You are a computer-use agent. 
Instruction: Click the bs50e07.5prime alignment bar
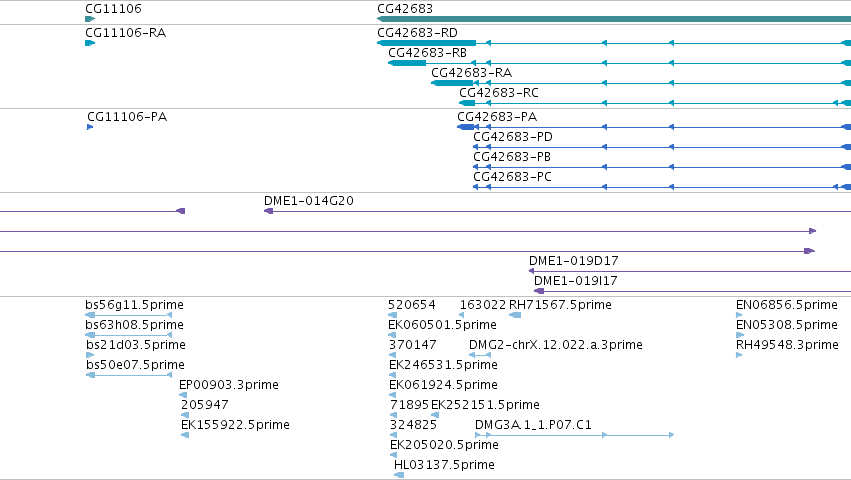(129, 375)
